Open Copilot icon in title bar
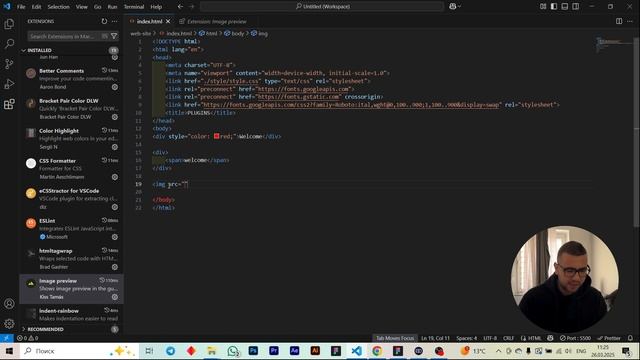Viewport: 640px width, 360px height. pyautogui.click(x=453, y=6)
